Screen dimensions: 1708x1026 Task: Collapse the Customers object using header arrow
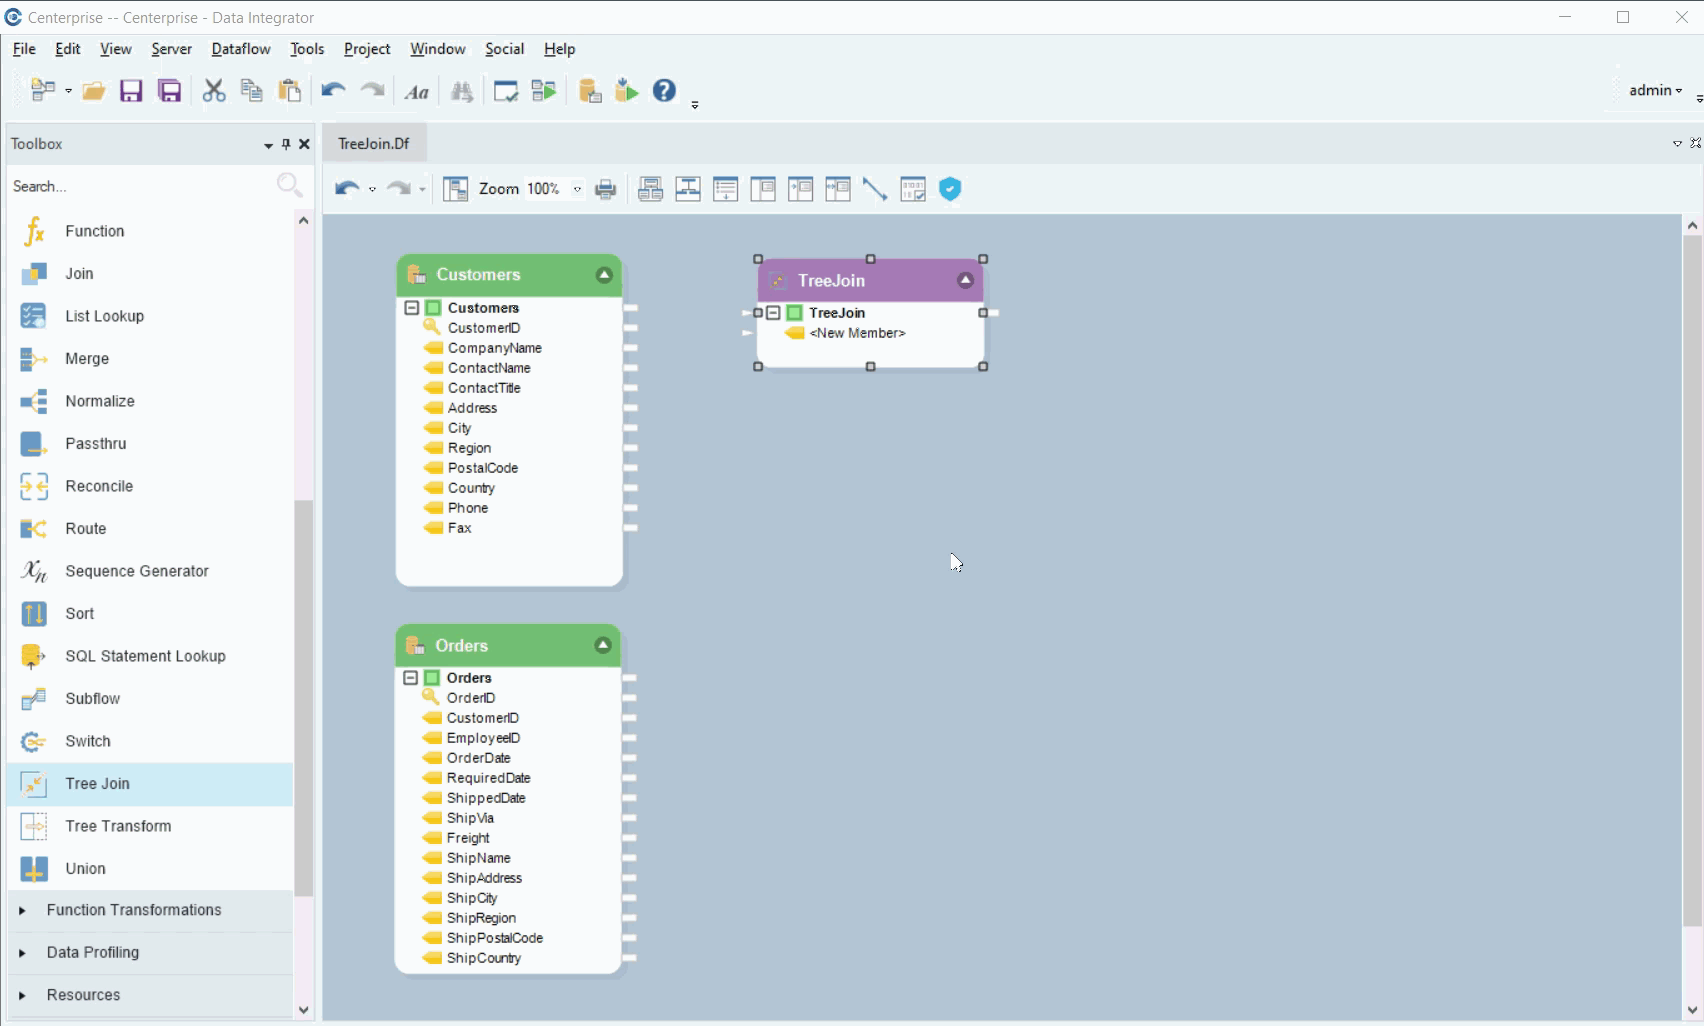(x=604, y=275)
